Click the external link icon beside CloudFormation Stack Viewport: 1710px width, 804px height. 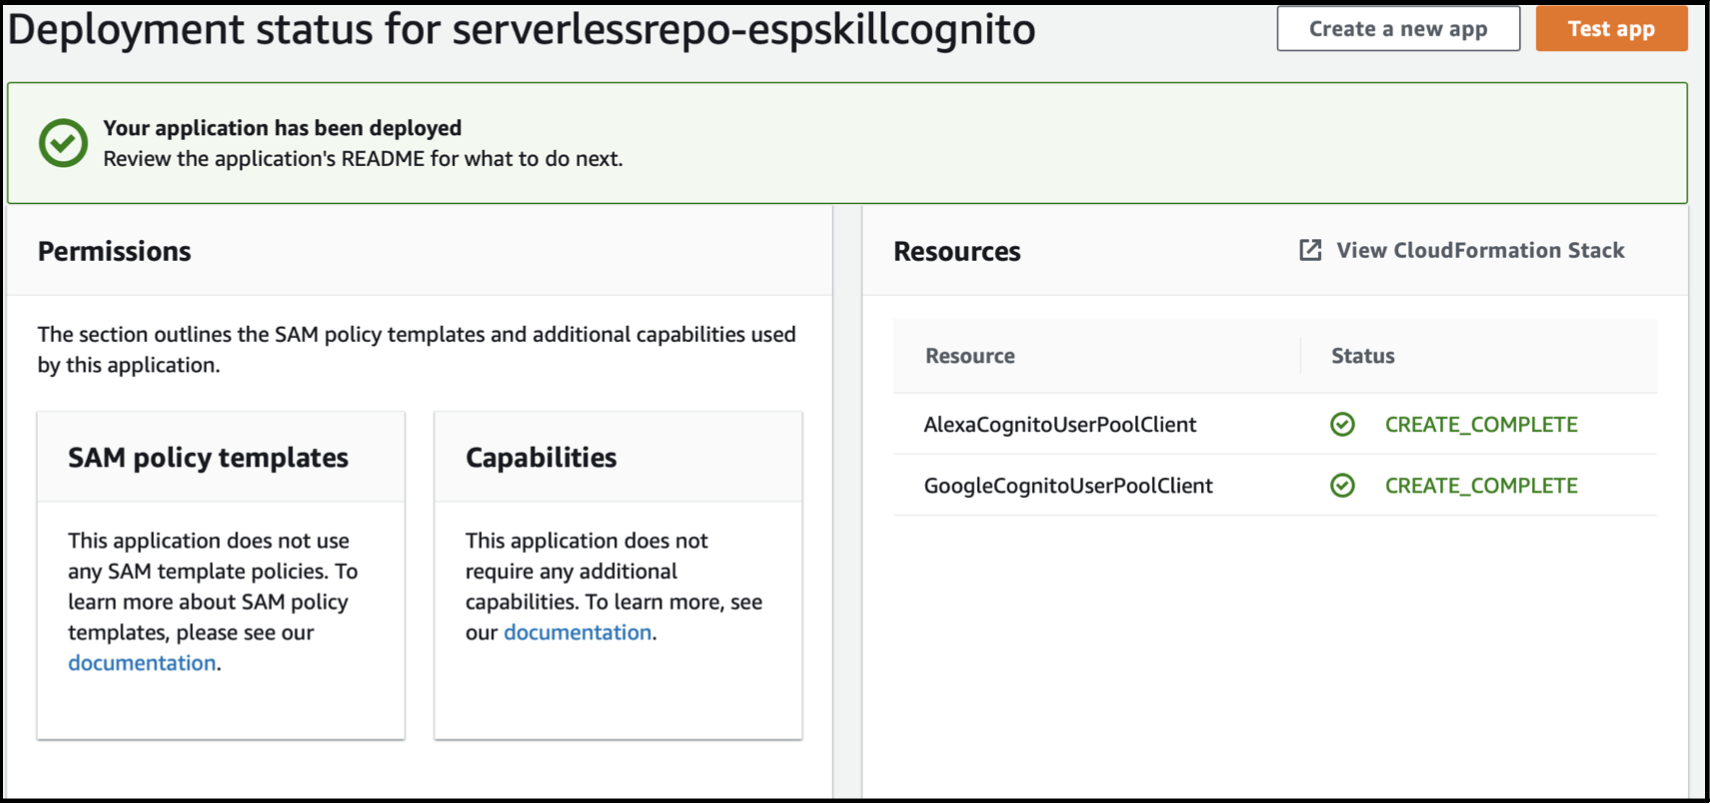click(x=1310, y=250)
